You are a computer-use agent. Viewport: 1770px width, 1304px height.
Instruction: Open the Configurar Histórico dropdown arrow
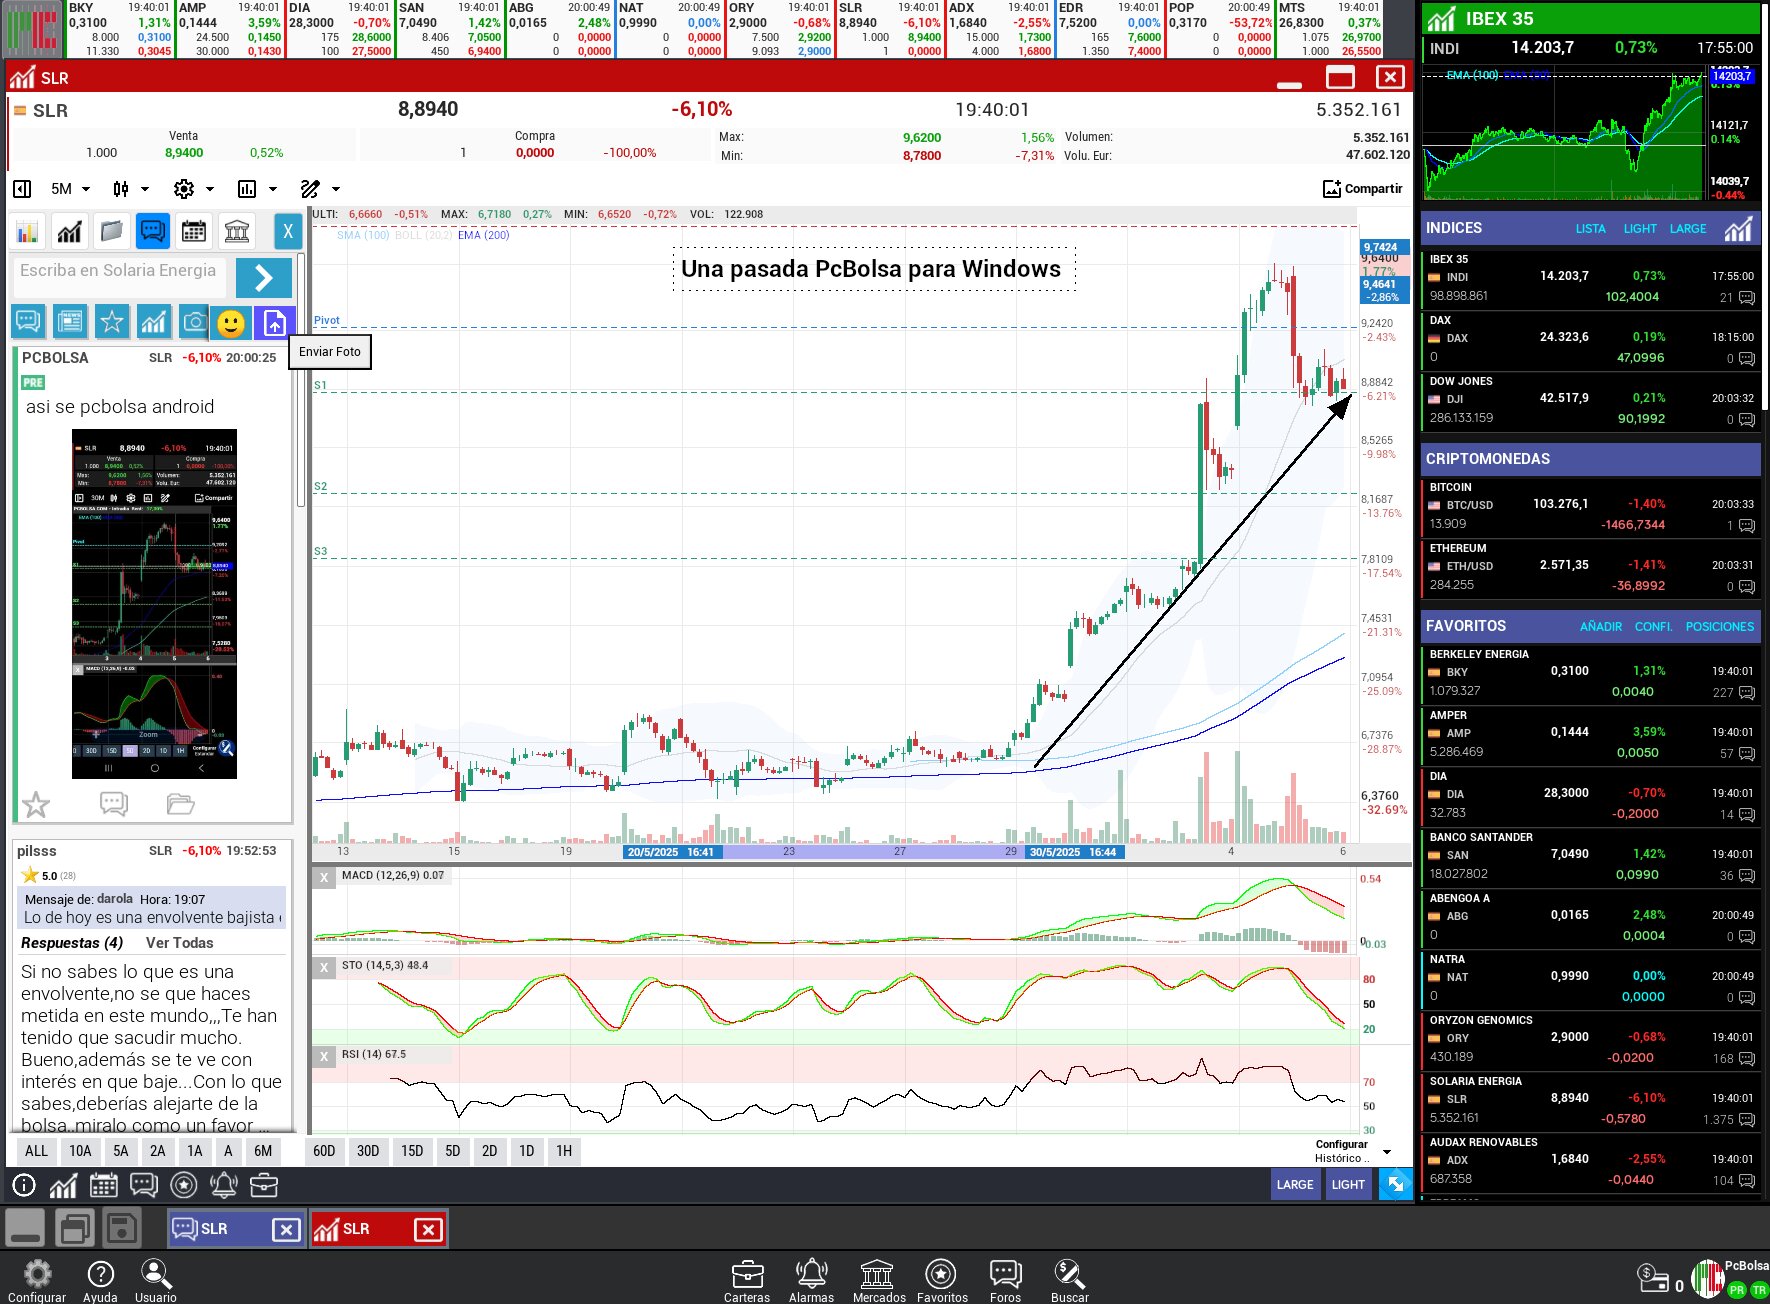(1387, 1152)
